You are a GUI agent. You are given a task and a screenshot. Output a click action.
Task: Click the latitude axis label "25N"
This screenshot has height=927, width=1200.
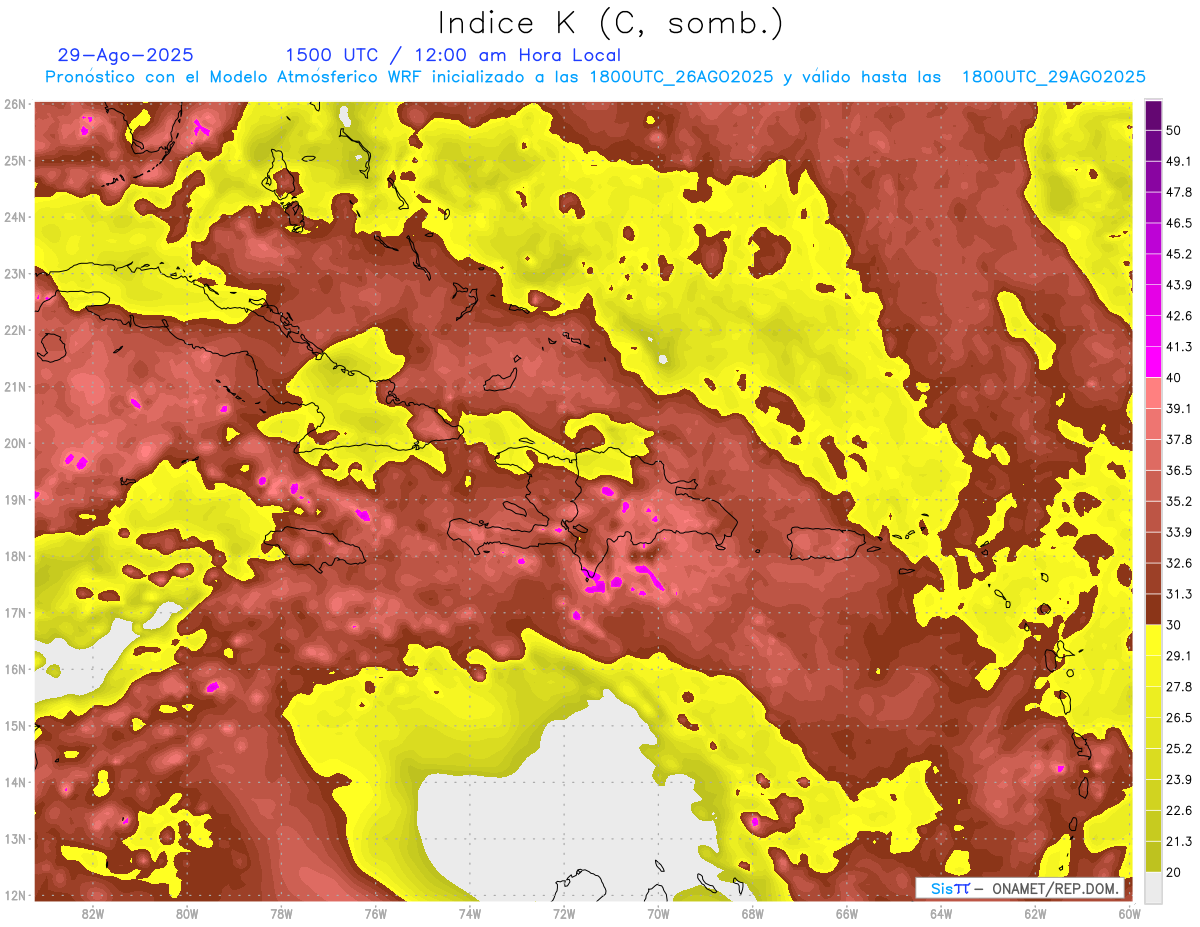point(15,161)
